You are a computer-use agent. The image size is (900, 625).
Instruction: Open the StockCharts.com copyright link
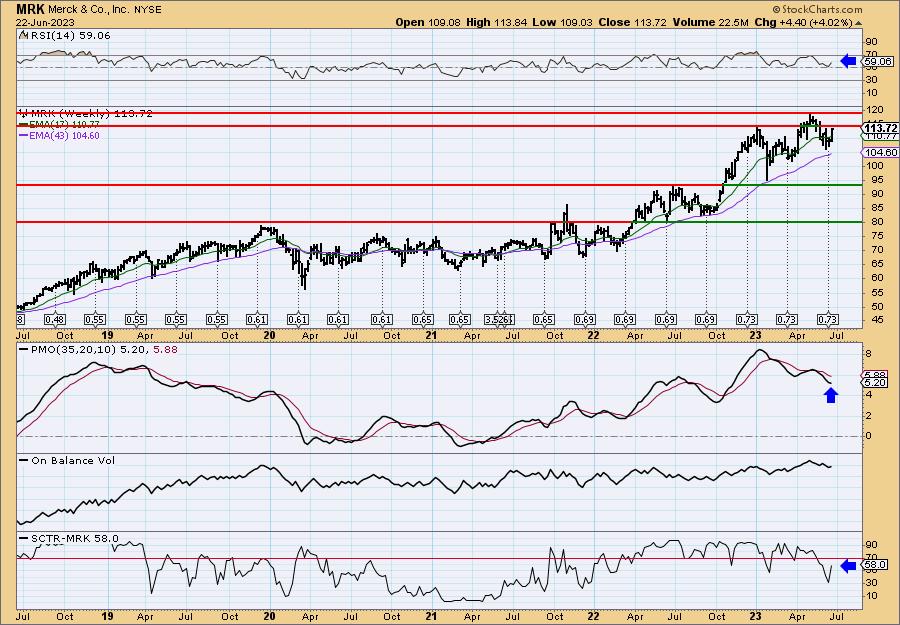(817, 9)
